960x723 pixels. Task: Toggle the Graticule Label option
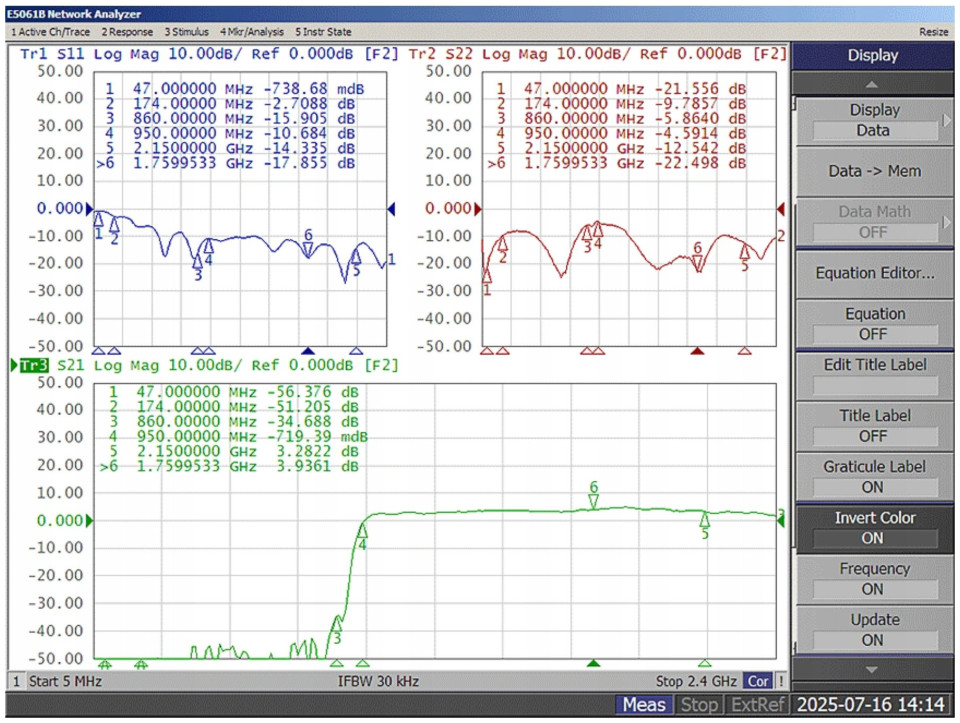(x=874, y=477)
